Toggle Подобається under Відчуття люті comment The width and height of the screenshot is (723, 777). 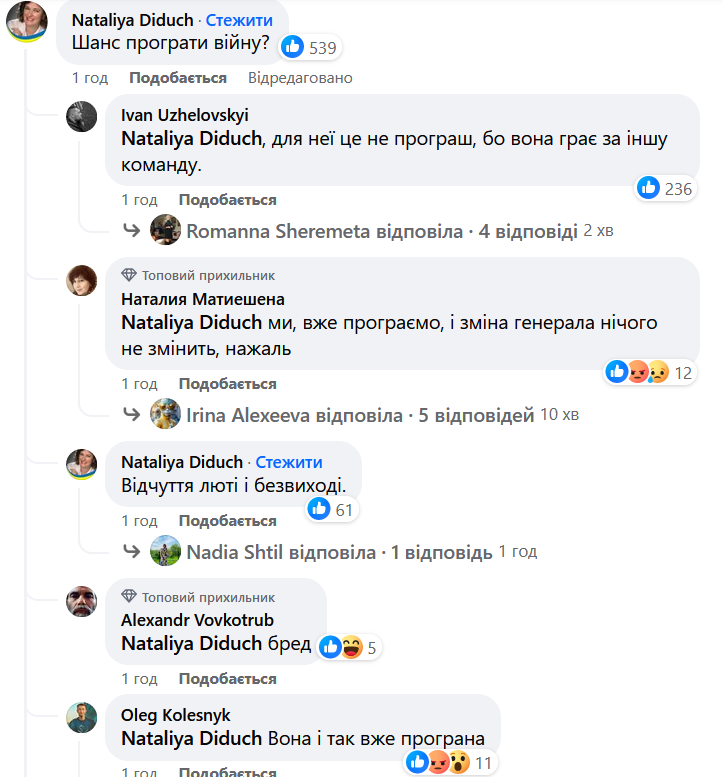pyautogui.click(x=227, y=521)
